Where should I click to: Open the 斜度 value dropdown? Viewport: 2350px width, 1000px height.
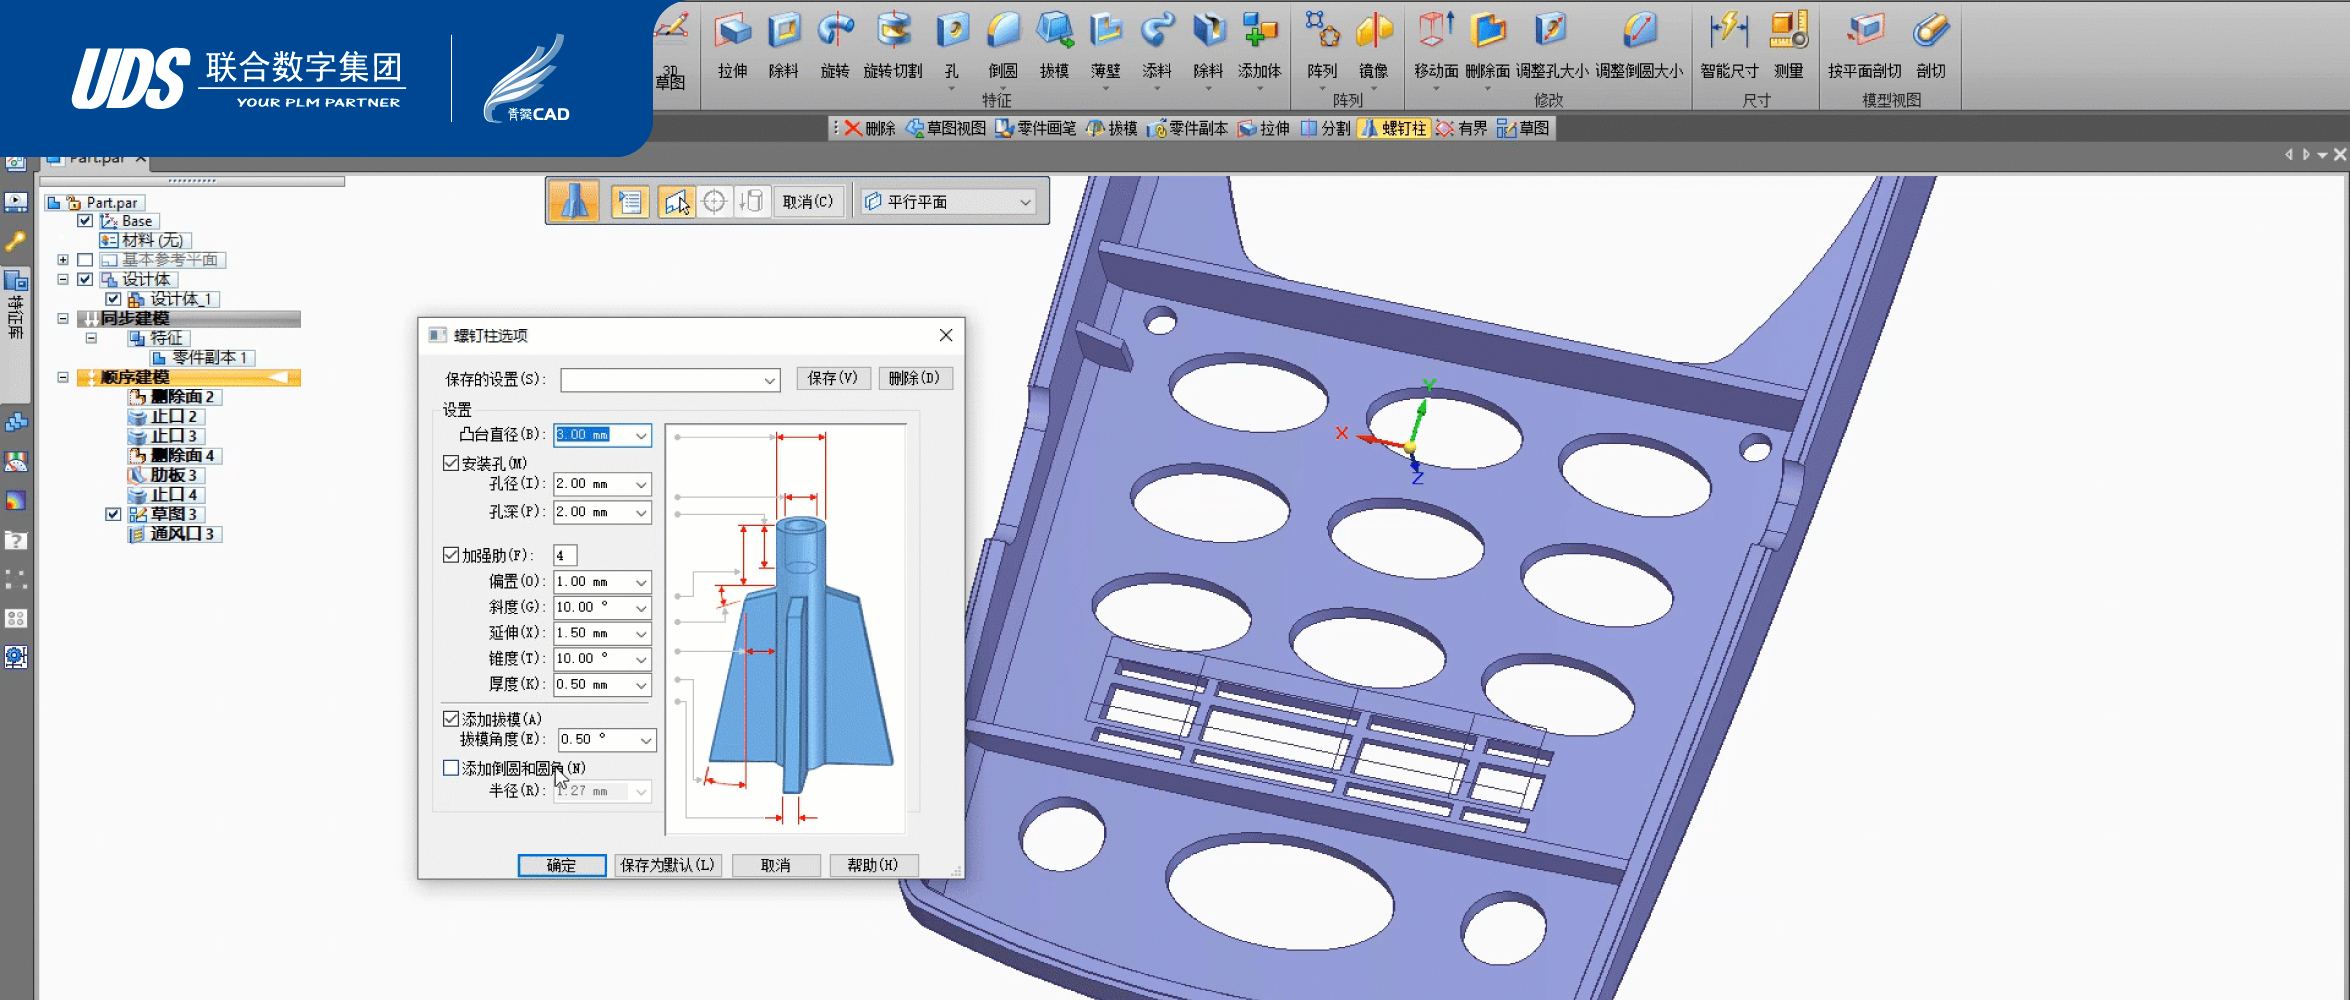pos(641,608)
